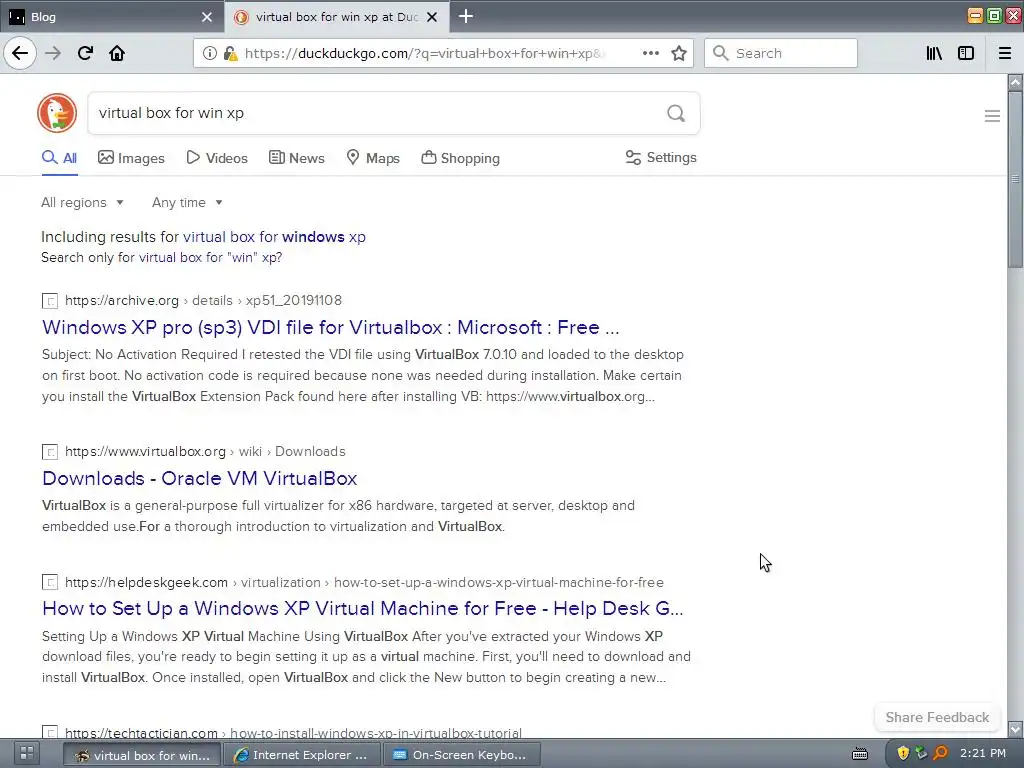Switch to Videos results

coord(217,158)
